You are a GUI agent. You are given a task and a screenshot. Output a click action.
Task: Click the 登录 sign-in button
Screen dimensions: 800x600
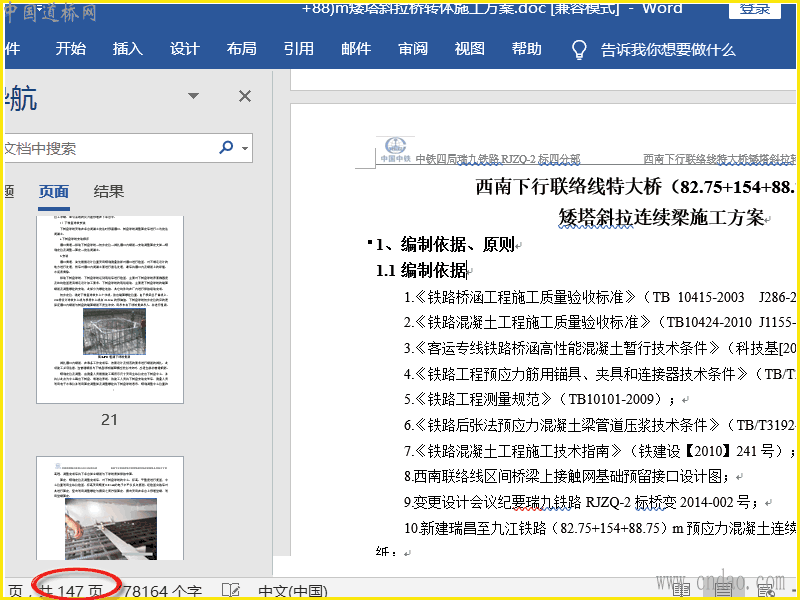(755, 10)
